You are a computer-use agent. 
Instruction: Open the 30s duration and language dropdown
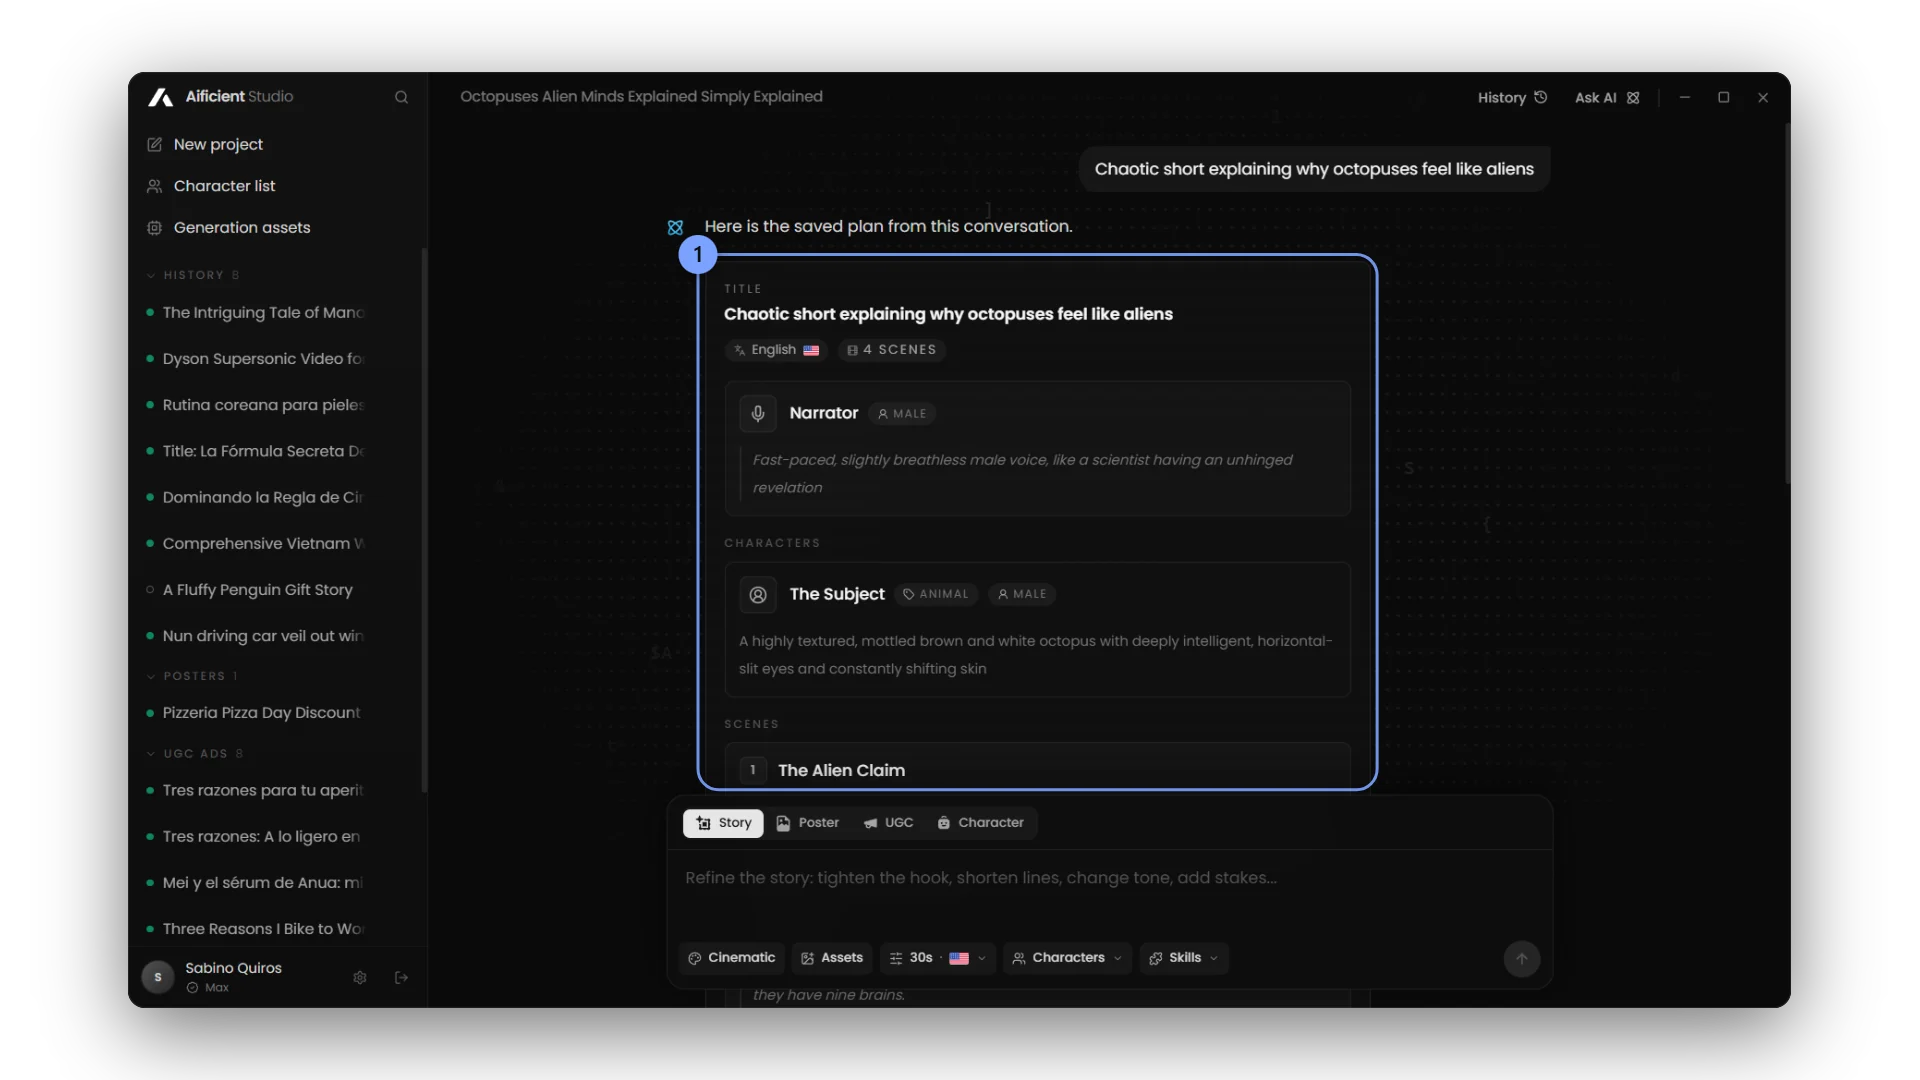click(937, 958)
